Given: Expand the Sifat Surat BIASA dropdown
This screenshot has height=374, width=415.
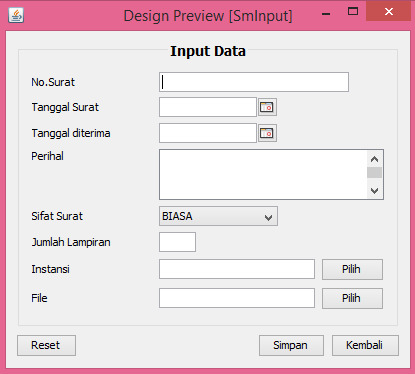Looking at the screenshot, I should pos(218,216).
